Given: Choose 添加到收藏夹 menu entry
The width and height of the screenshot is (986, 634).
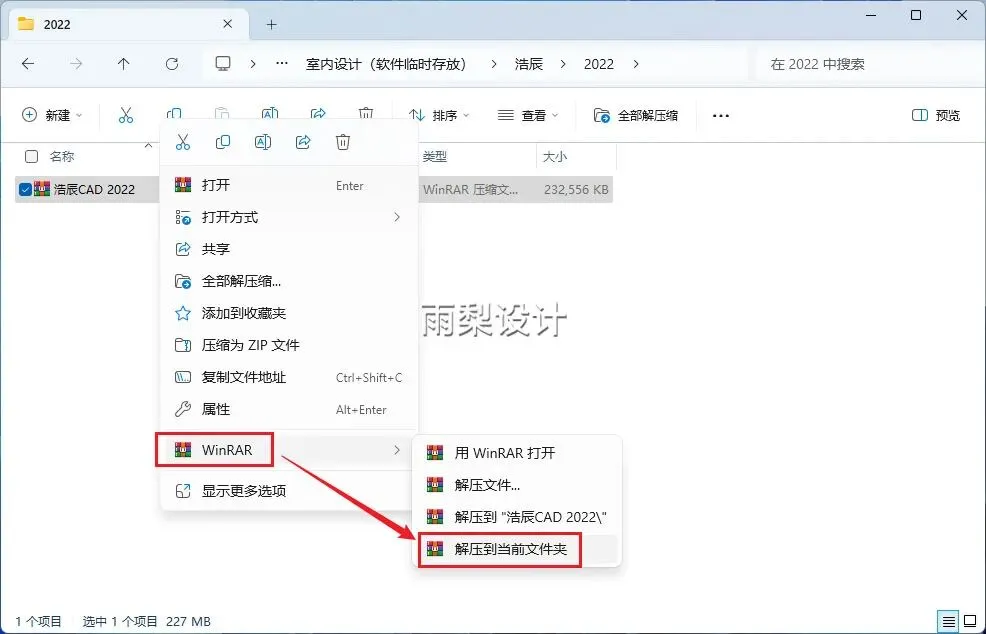Looking at the screenshot, I should click(289, 313).
